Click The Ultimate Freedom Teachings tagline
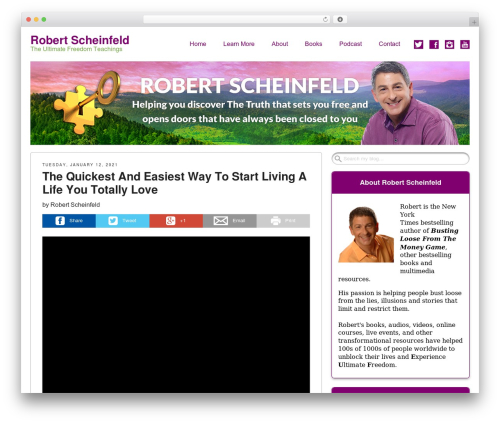 click(76, 49)
